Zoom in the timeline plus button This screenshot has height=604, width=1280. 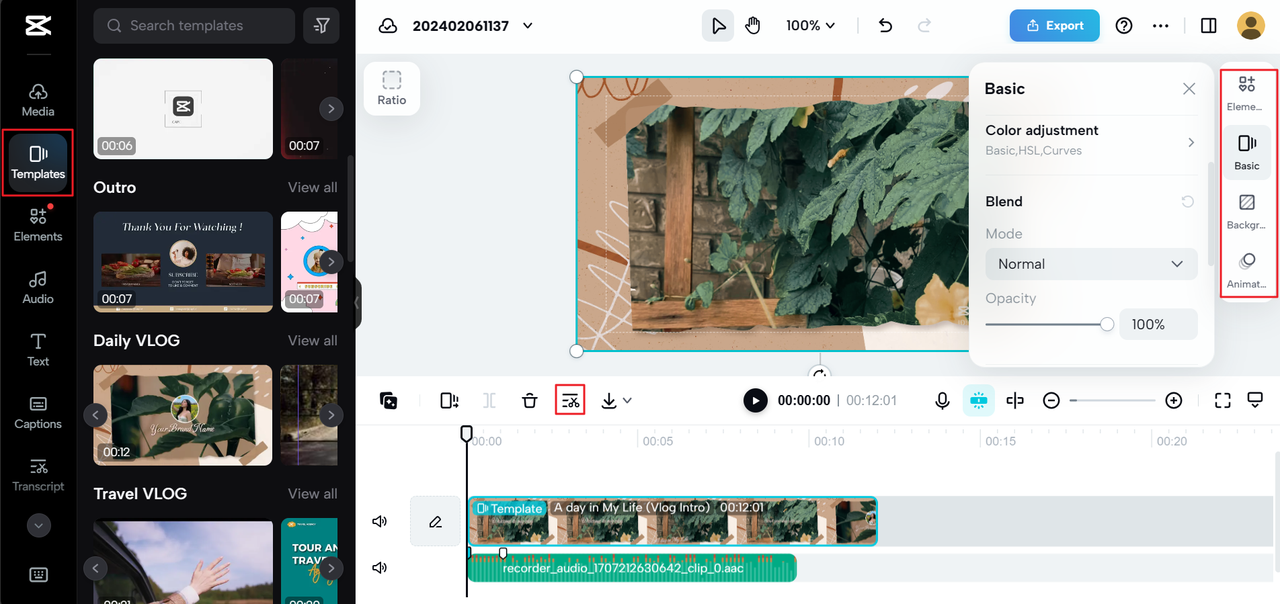[1174, 401]
